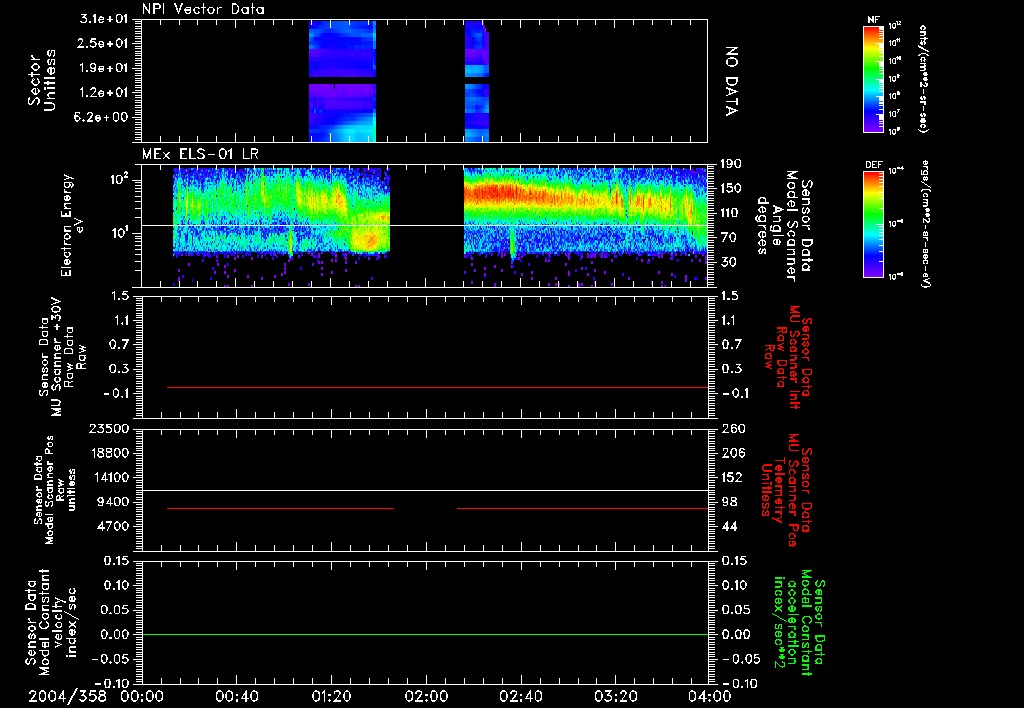Screen dimensions: 1024x708
Task: Click the 04:00 time tick label
Action: pos(710,696)
